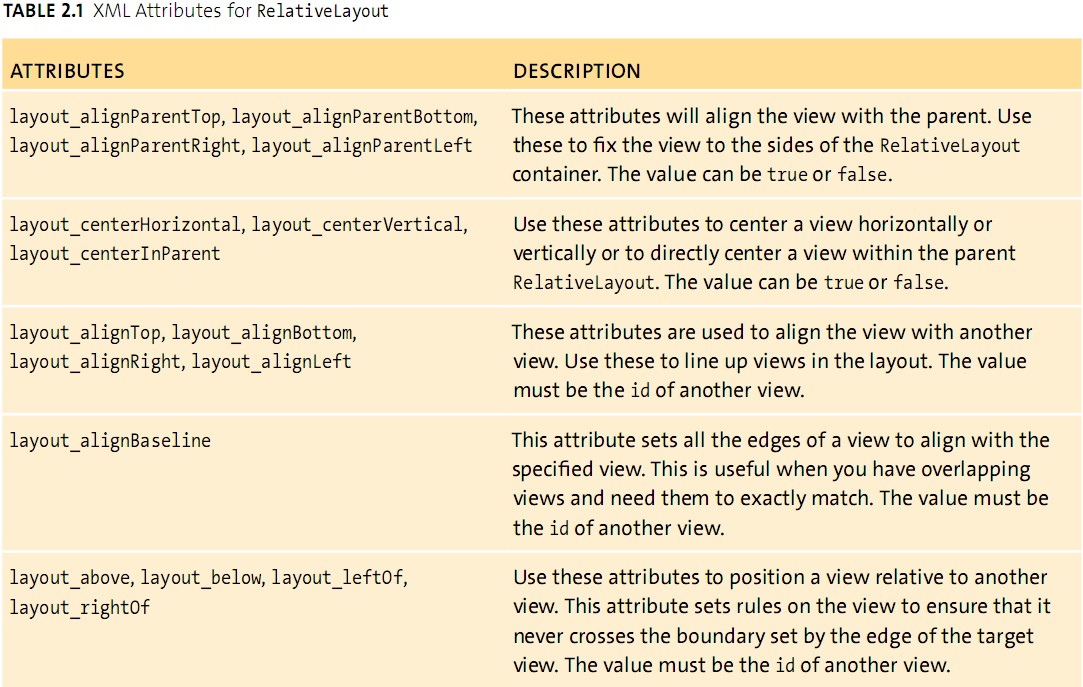Viewport: 1083px width, 687px height.
Task: Click the layout_centerInParent attribute text
Action: point(115,254)
